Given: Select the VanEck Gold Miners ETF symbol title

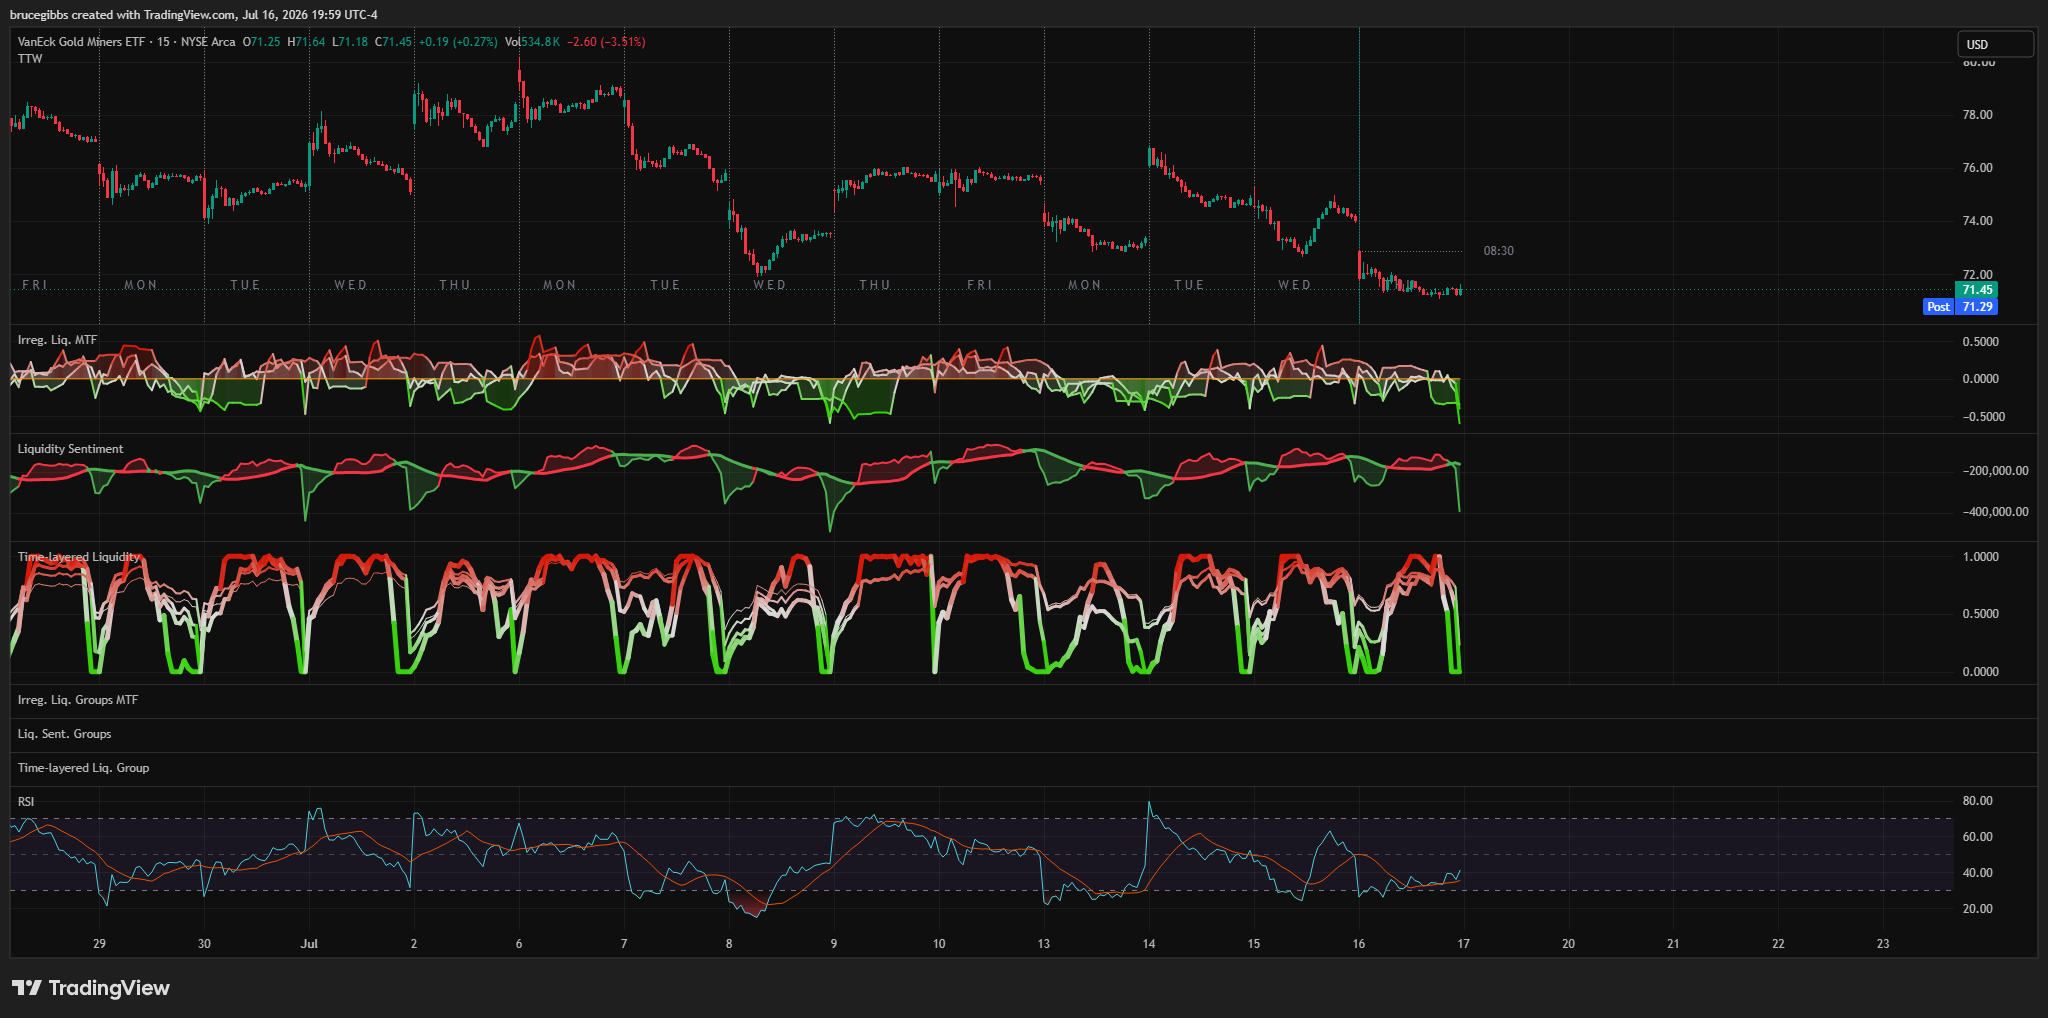Looking at the screenshot, I should point(82,42).
